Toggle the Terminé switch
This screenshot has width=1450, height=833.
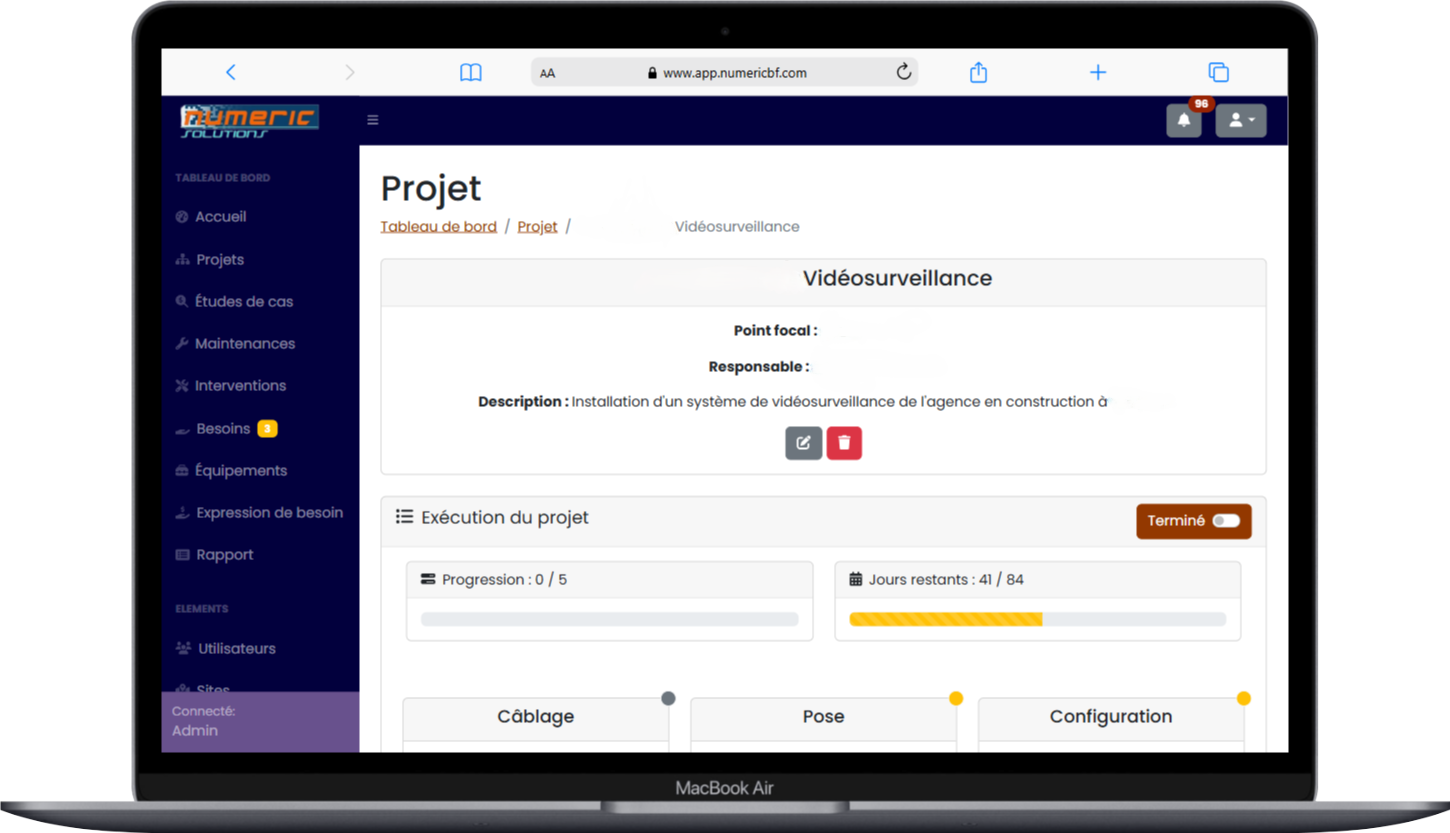(1225, 521)
